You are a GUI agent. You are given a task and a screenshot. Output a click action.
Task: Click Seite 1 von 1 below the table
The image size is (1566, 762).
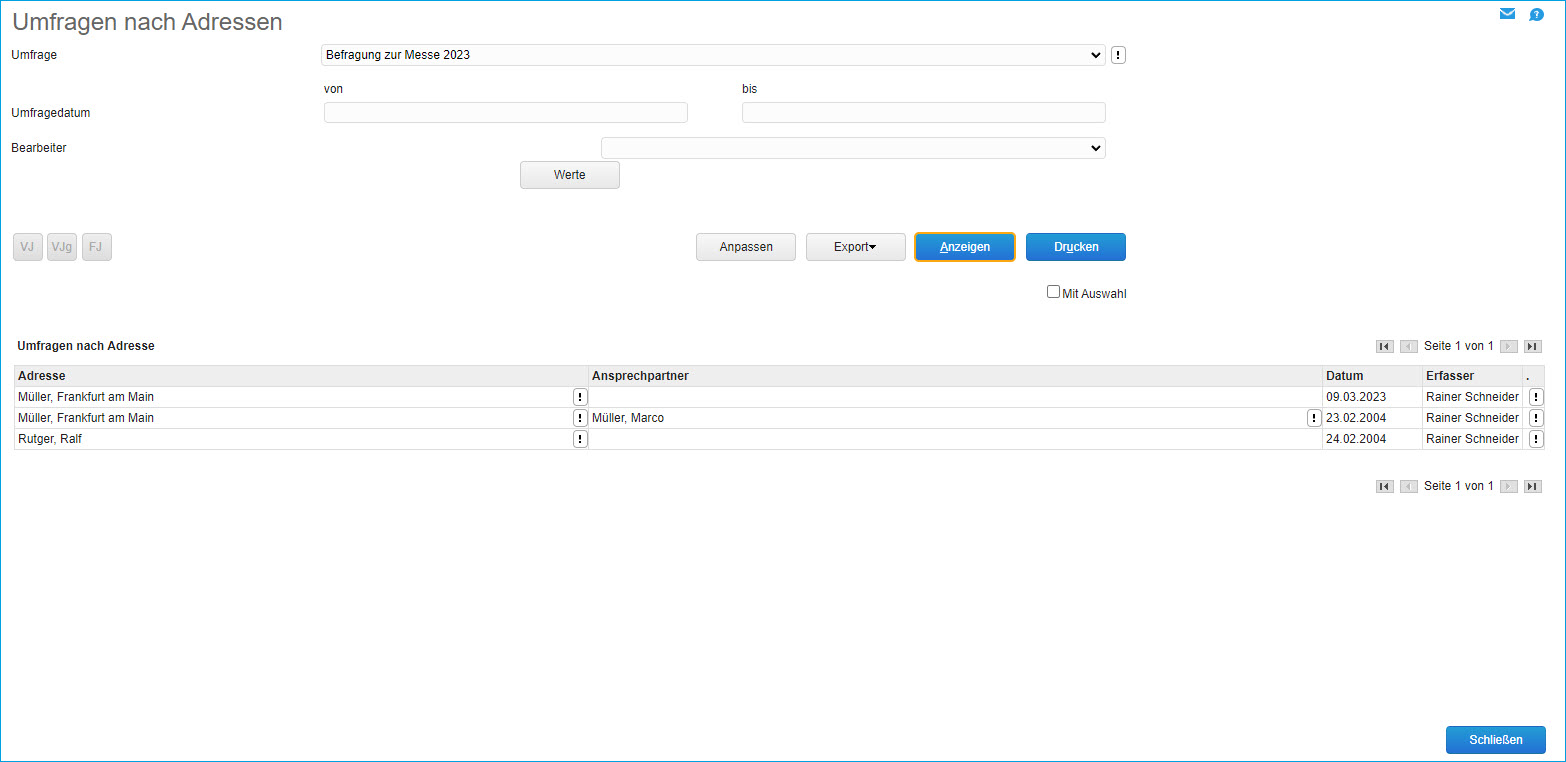[1459, 486]
